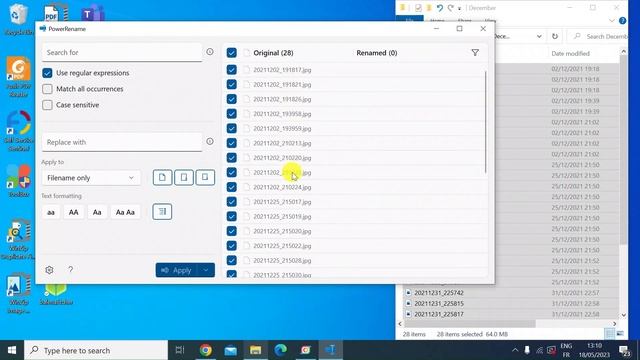Image resolution: width=640 pixels, height=360 pixels.
Task: Select file 20211231_225742 in Explorer
Action: pyautogui.click(x=439, y=293)
